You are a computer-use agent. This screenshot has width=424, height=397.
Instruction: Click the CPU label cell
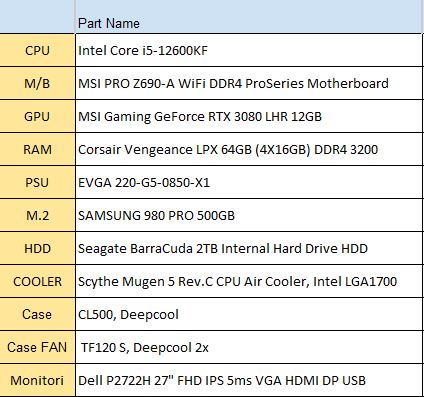pyautogui.click(x=37, y=50)
